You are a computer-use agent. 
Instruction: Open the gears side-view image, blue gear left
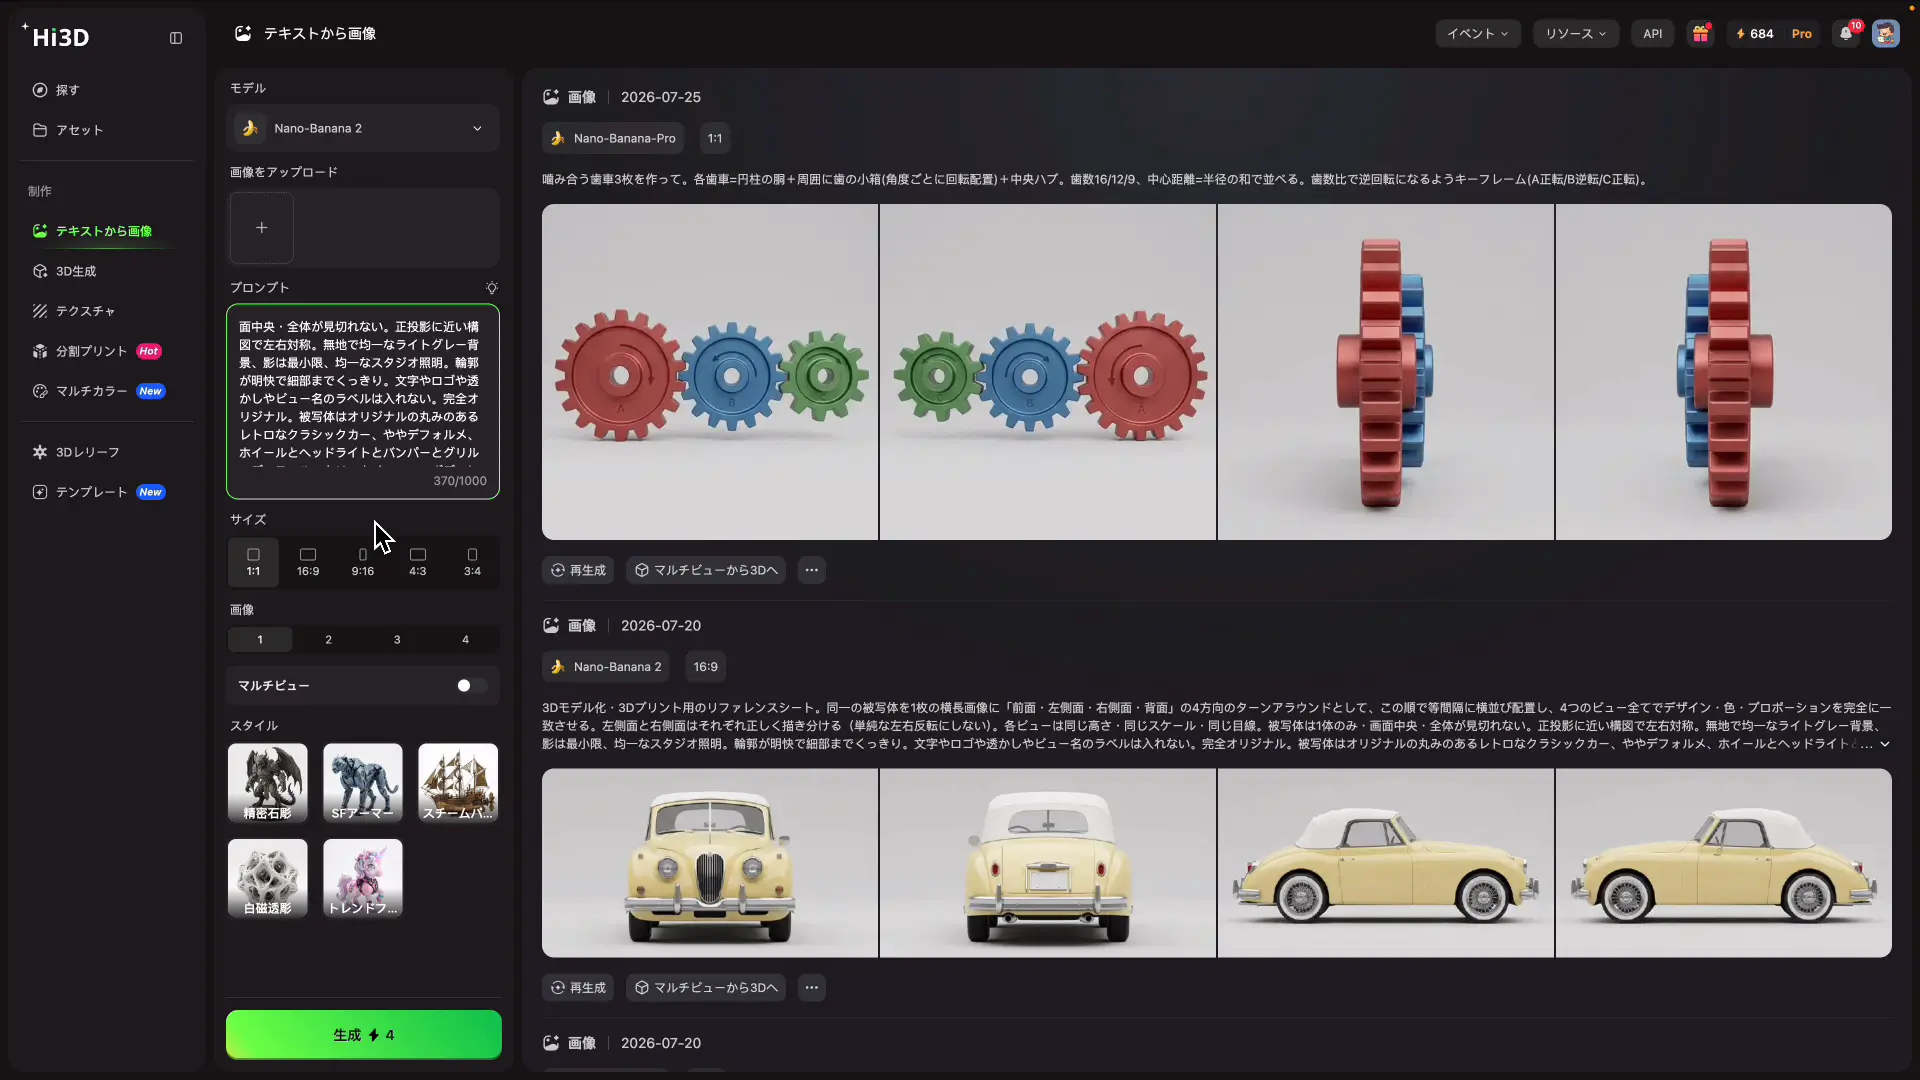1724,372
